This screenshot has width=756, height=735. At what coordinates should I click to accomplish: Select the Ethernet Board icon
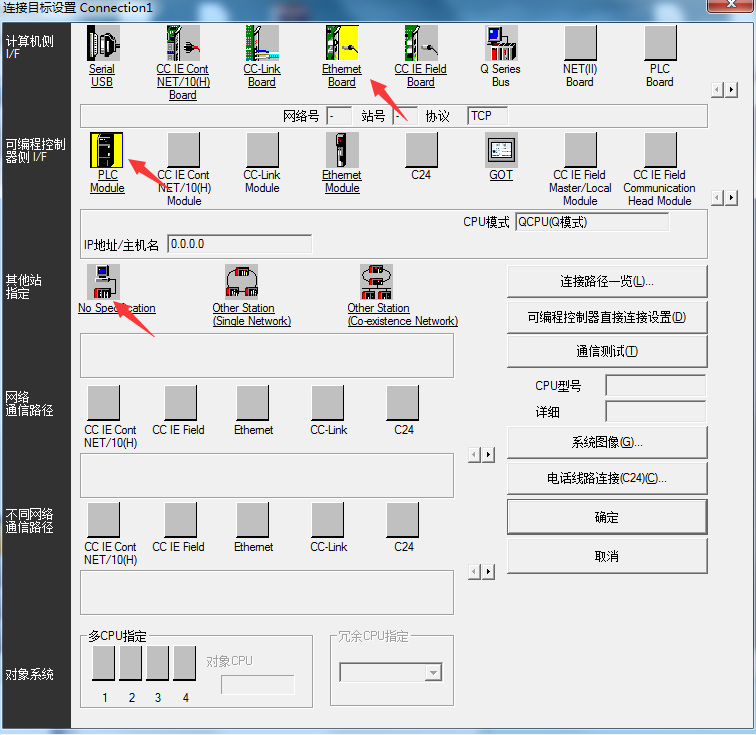pos(342,44)
